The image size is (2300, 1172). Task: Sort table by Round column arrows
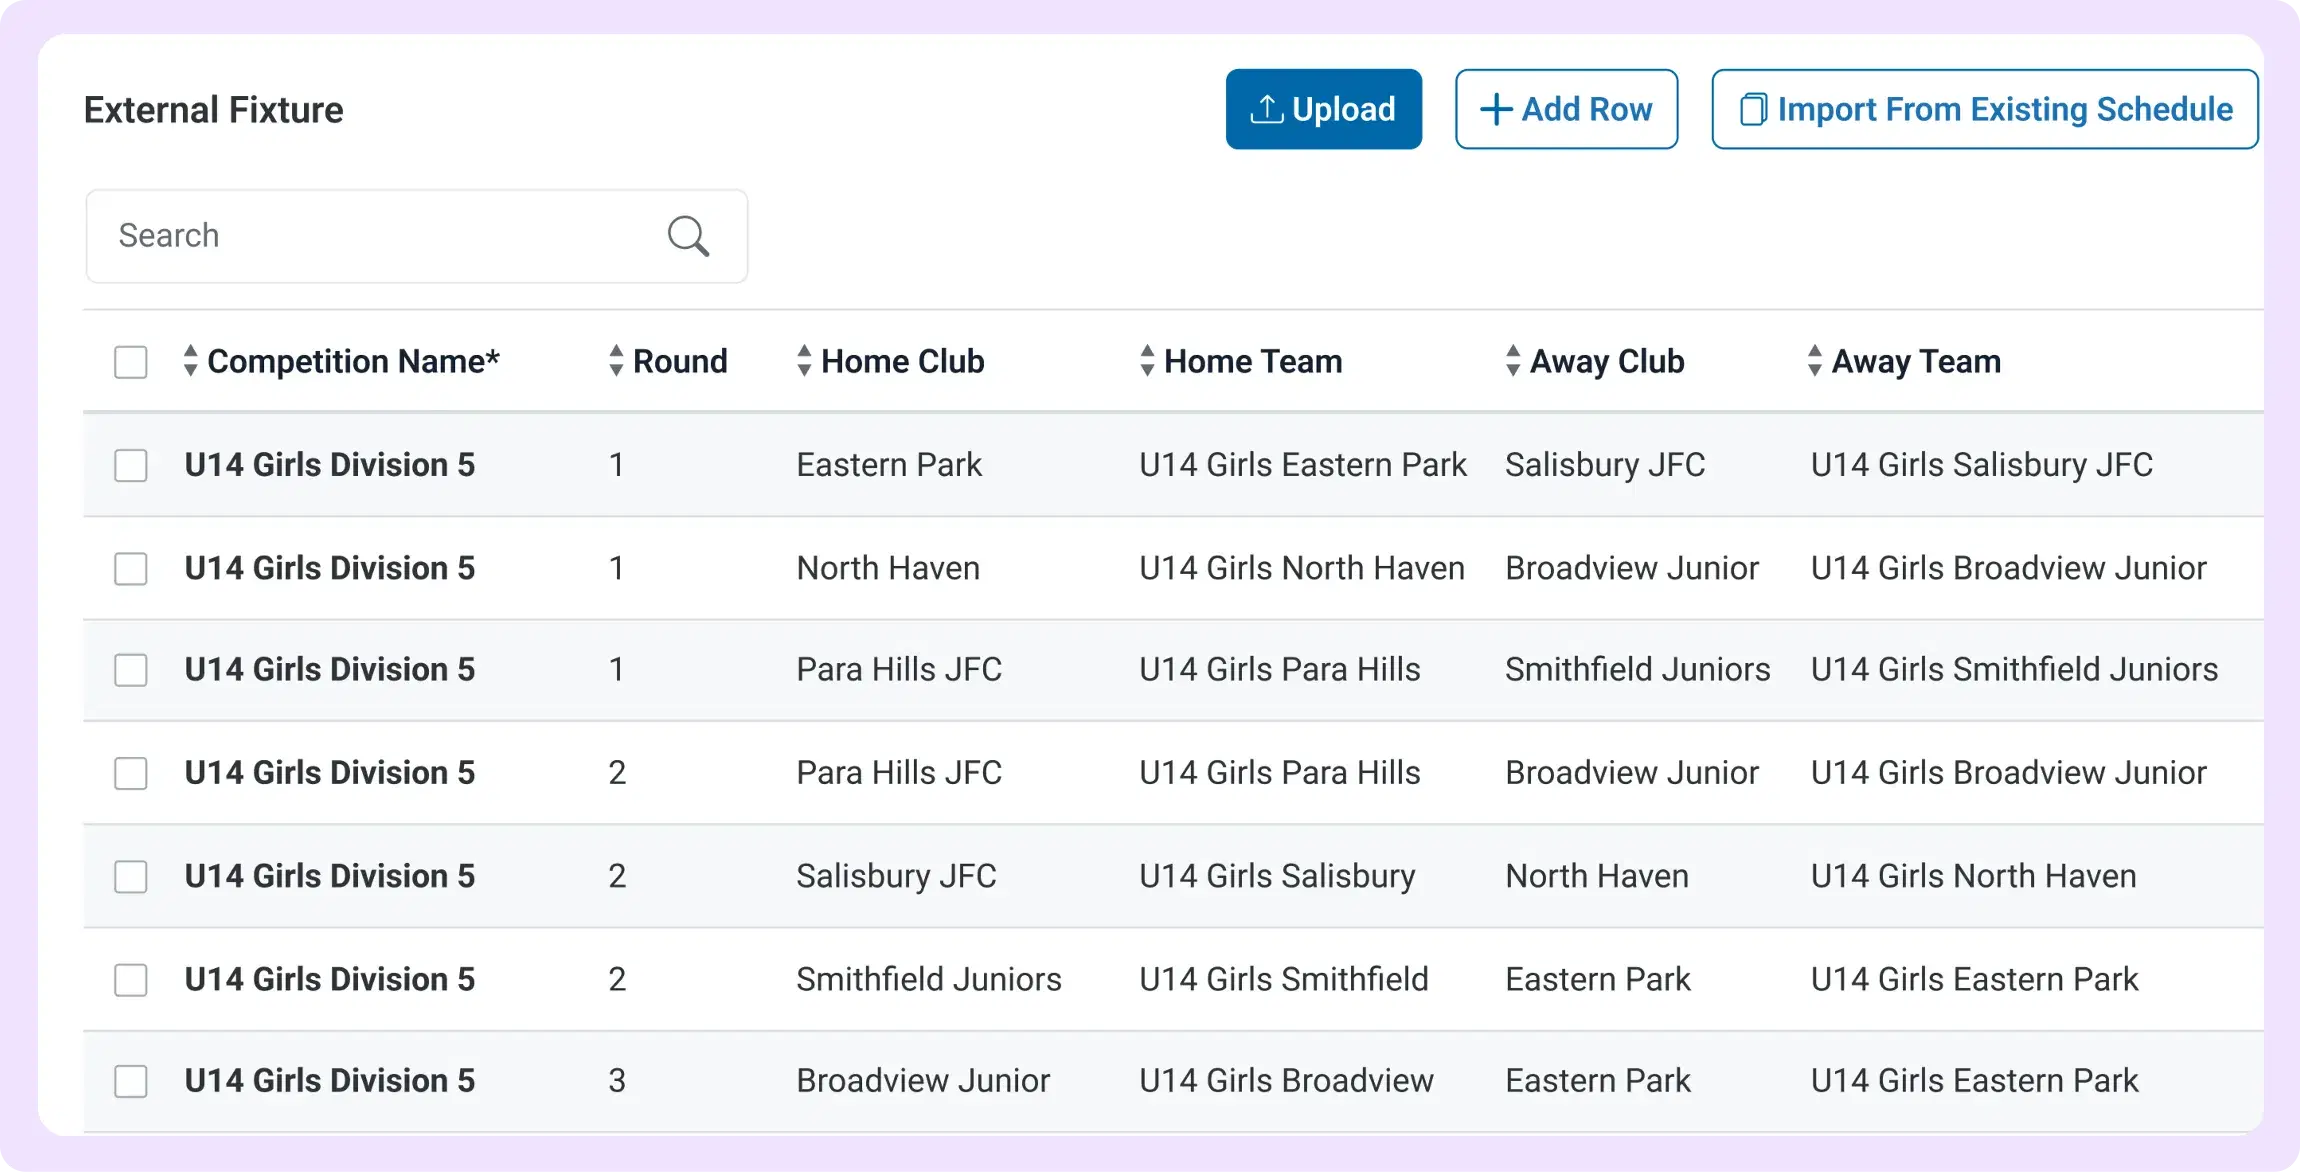(x=616, y=361)
